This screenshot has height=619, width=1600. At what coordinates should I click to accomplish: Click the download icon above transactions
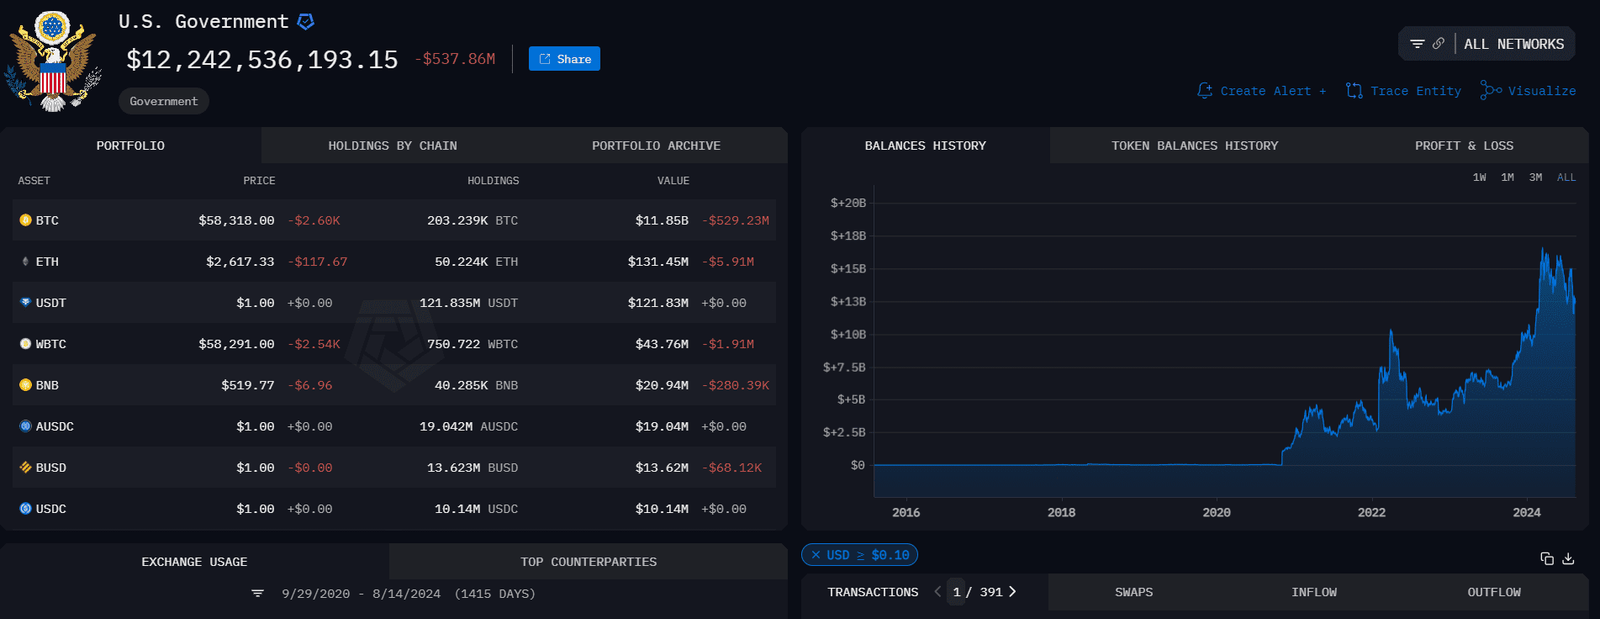coord(1568,558)
